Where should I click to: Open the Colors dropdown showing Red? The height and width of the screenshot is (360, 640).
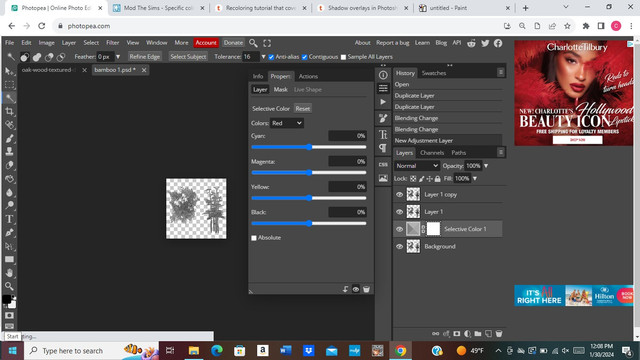click(287, 123)
